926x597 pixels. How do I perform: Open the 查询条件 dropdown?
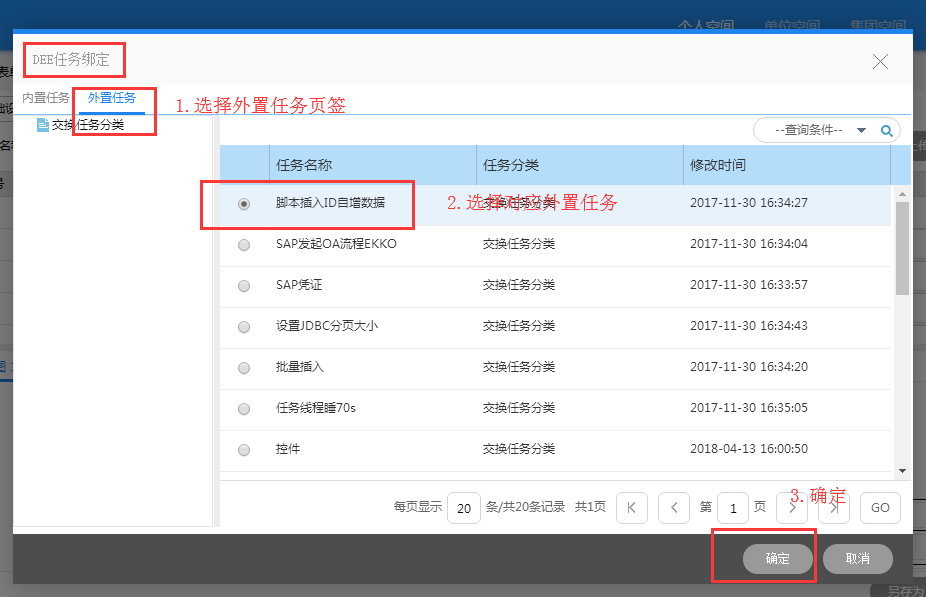coord(861,130)
